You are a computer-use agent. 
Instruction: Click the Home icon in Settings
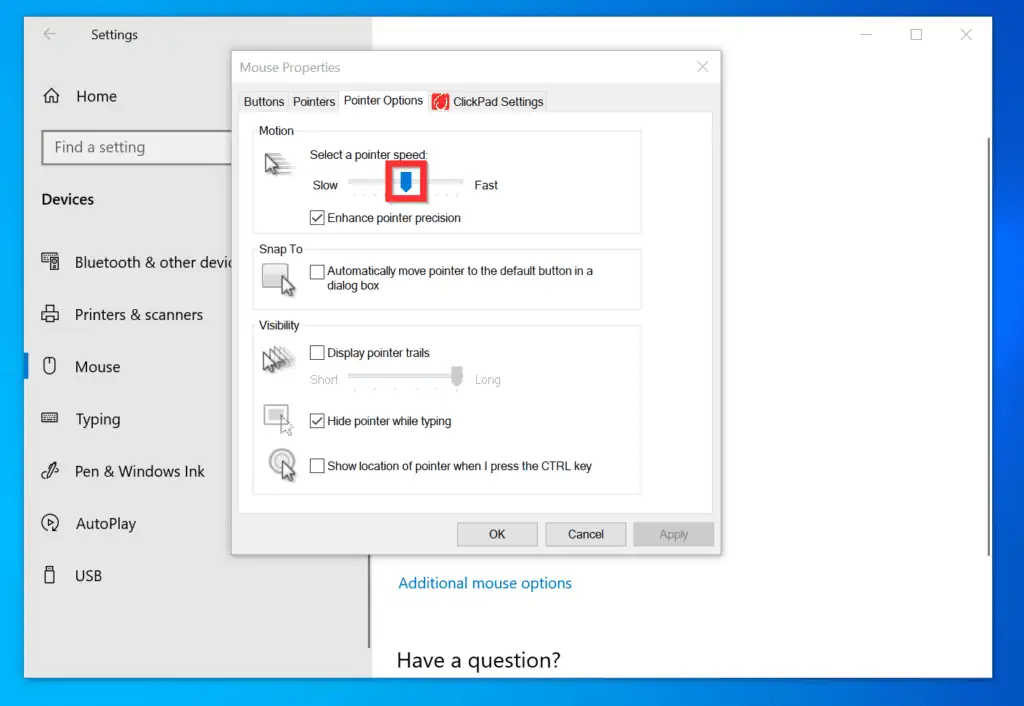pyautogui.click(x=49, y=96)
